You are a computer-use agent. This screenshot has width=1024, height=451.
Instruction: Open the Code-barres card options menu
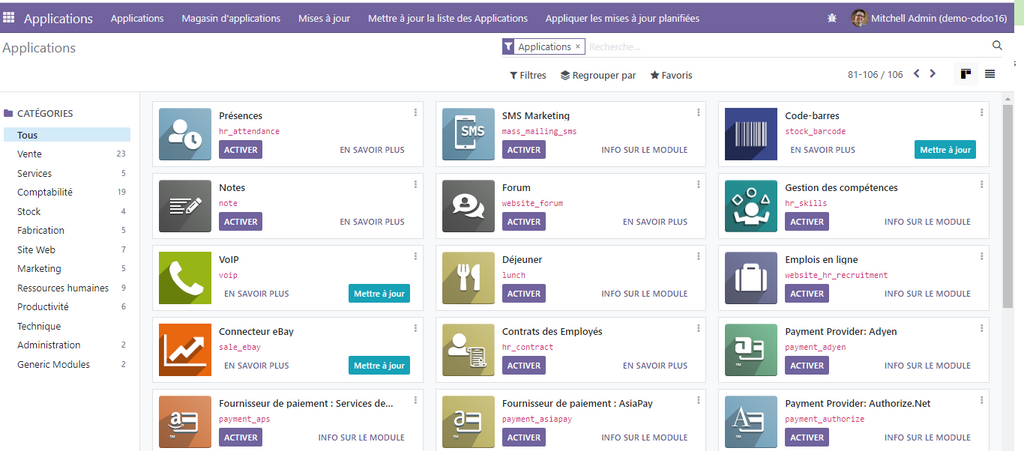pos(981,112)
